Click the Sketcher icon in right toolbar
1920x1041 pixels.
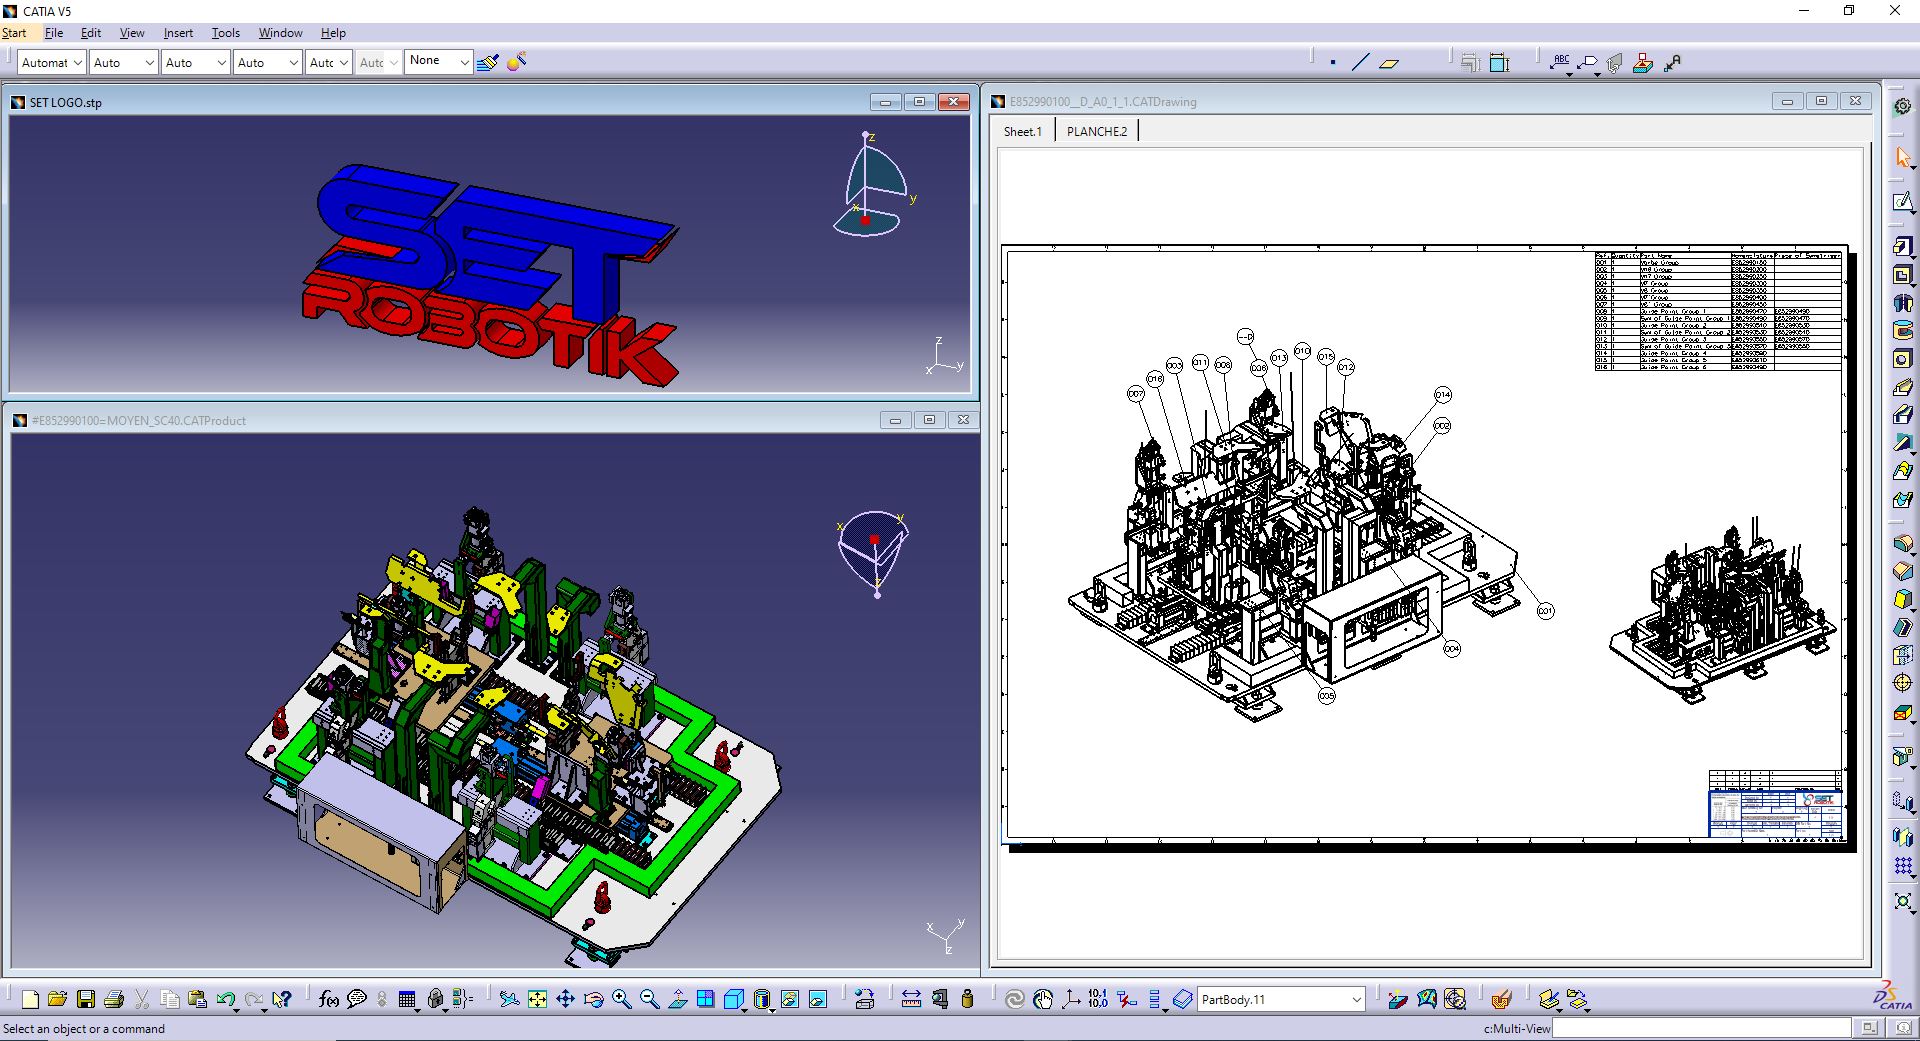coord(1903,202)
